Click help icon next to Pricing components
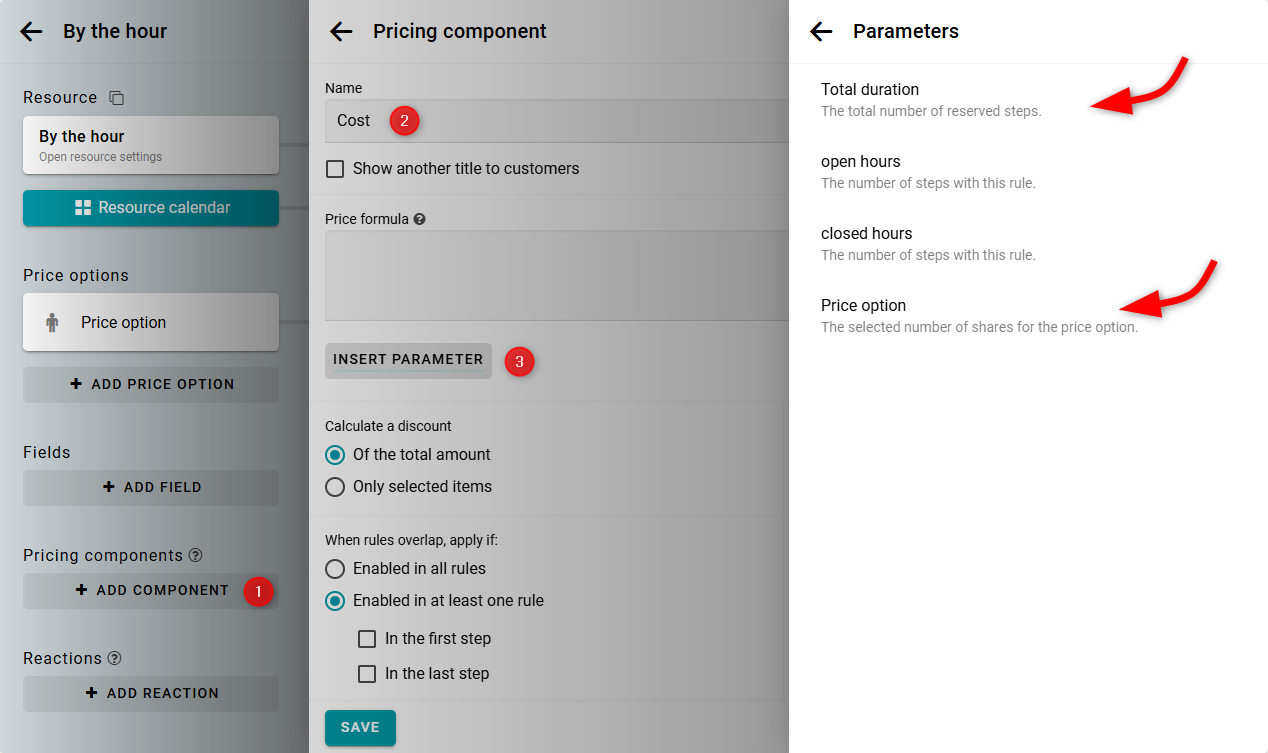The image size is (1268, 753). click(196, 555)
